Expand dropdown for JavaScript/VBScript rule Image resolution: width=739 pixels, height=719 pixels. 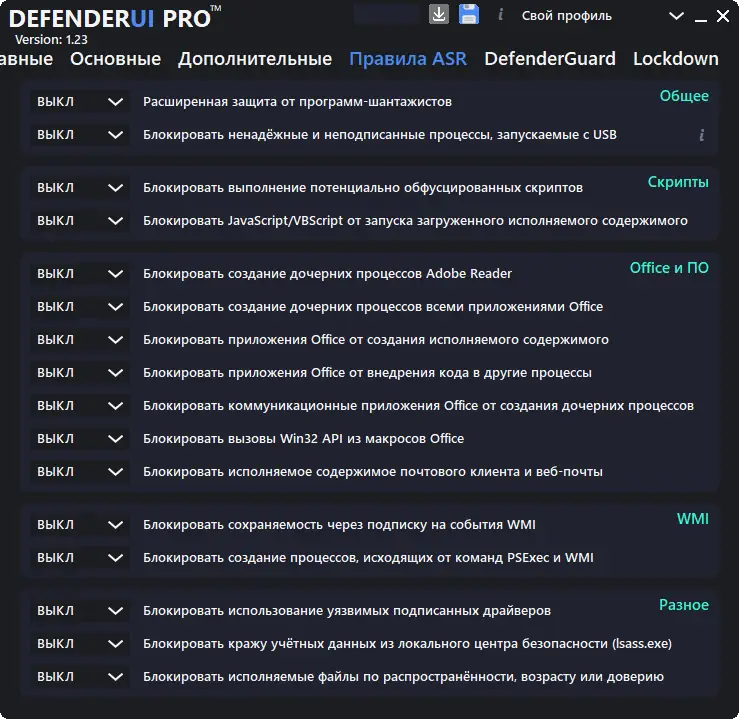(x=80, y=221)
